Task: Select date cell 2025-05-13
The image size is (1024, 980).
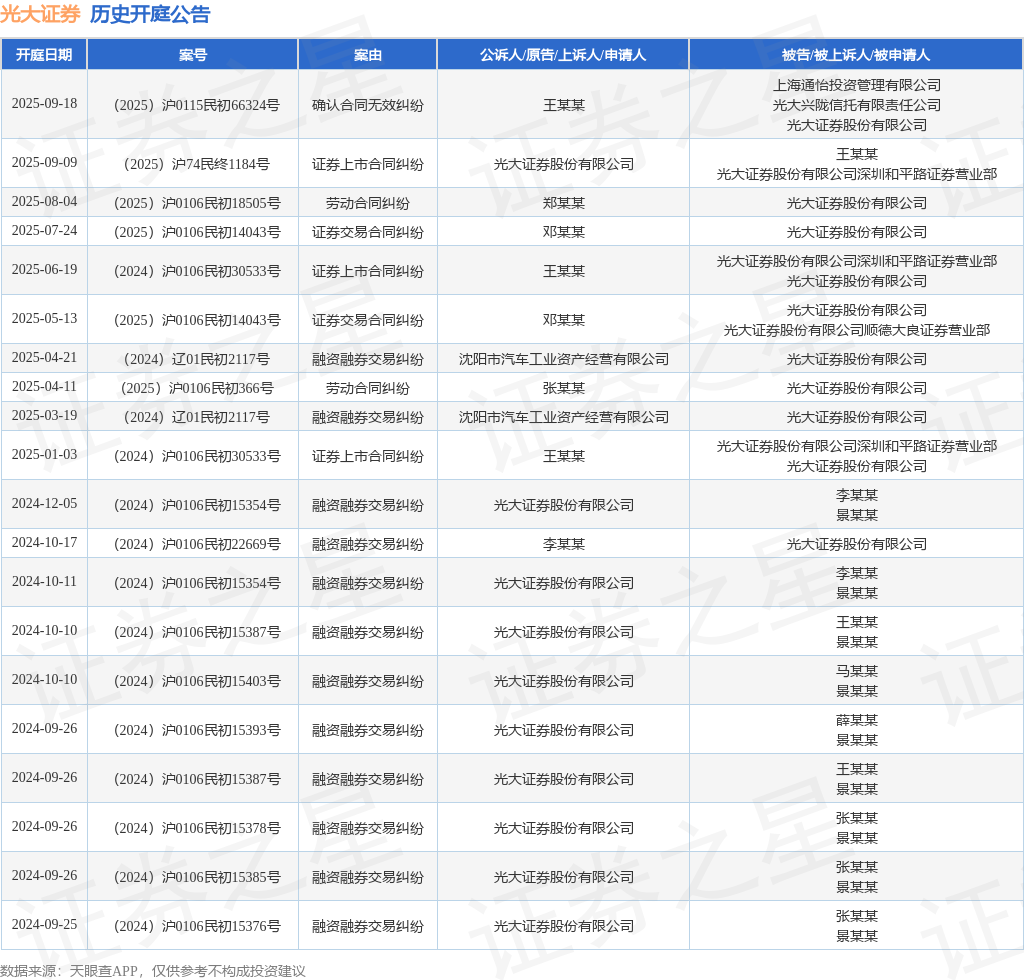Action: pos(44,319)
